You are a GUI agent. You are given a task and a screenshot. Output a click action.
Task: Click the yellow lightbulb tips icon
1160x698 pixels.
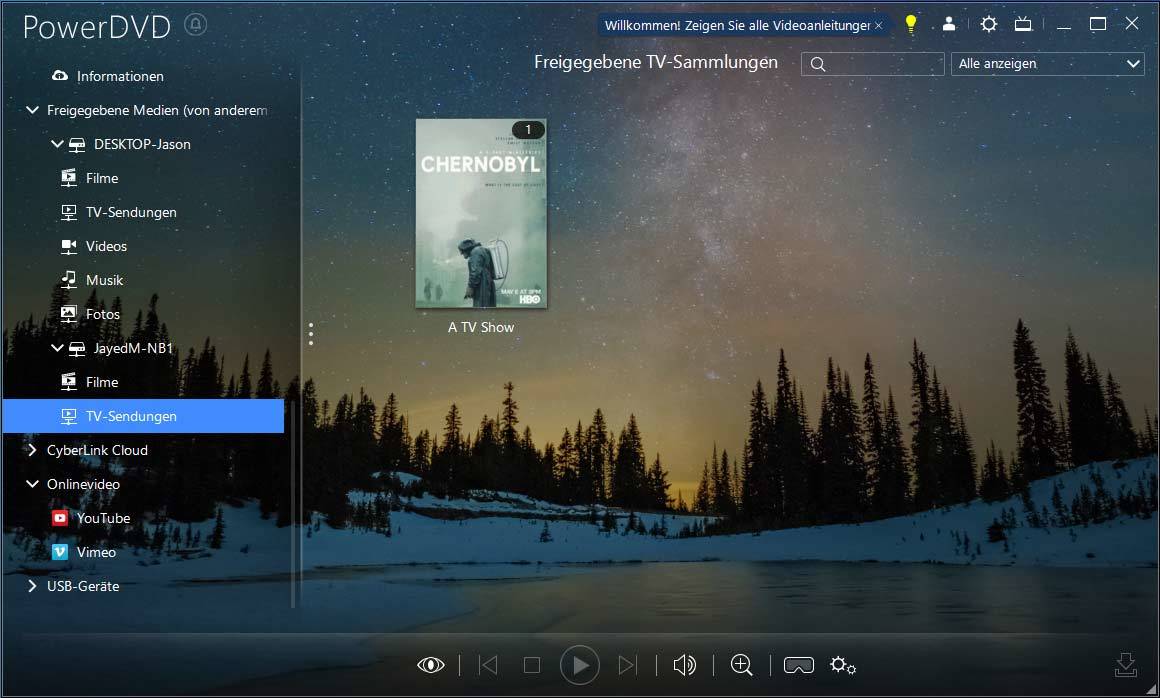pos(911,24)
